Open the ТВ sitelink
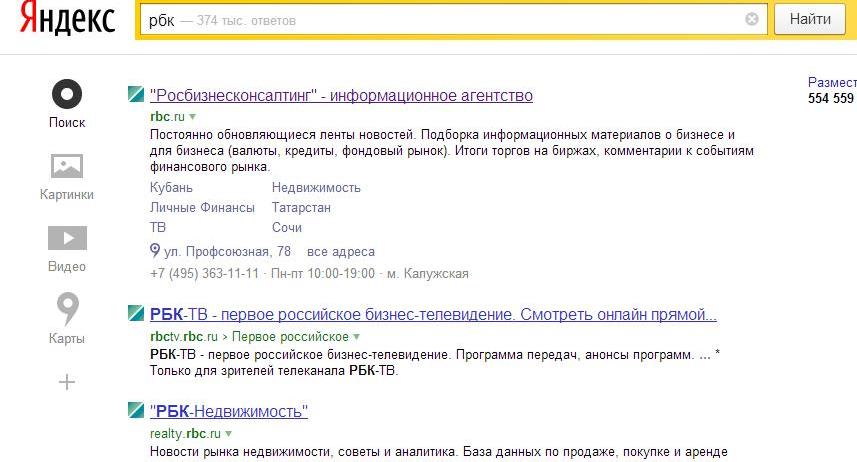 [x=157, y=227]
